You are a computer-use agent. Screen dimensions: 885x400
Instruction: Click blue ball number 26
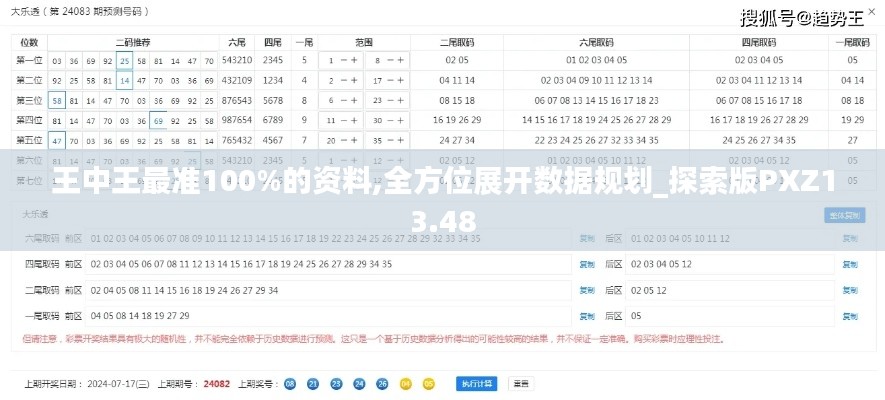383,384
